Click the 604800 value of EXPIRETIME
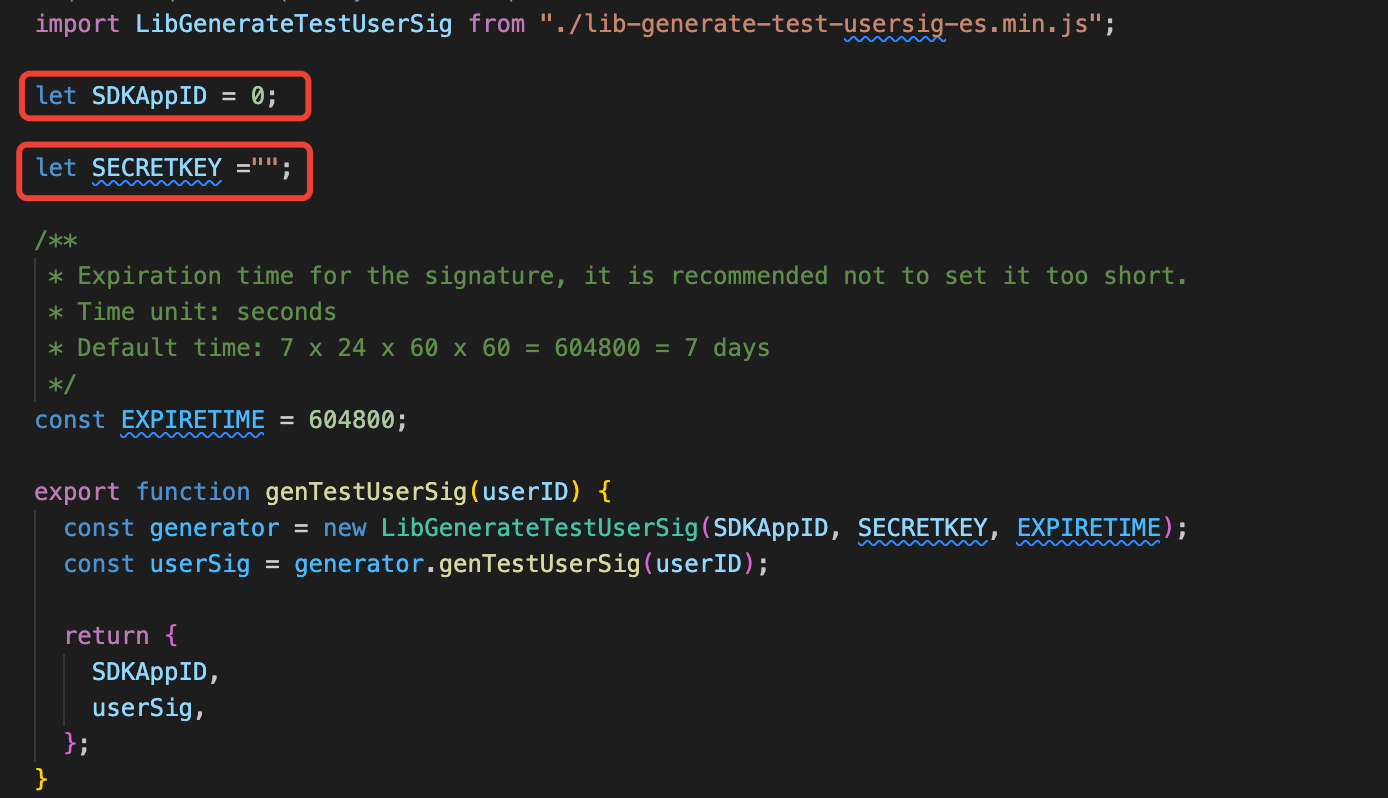 (352, 420)
